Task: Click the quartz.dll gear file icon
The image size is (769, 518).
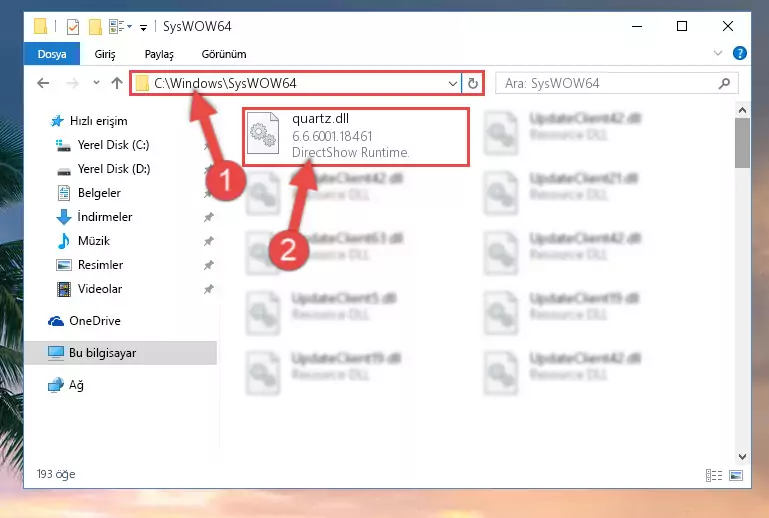Action: pyautogui.click(x=263, y=134)
